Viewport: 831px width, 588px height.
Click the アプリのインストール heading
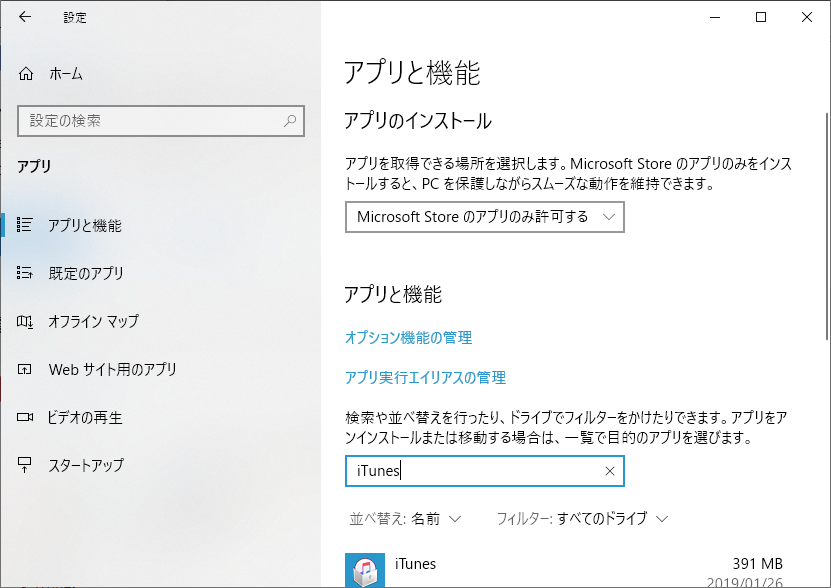pyautogui.click(x=418, y=121)
